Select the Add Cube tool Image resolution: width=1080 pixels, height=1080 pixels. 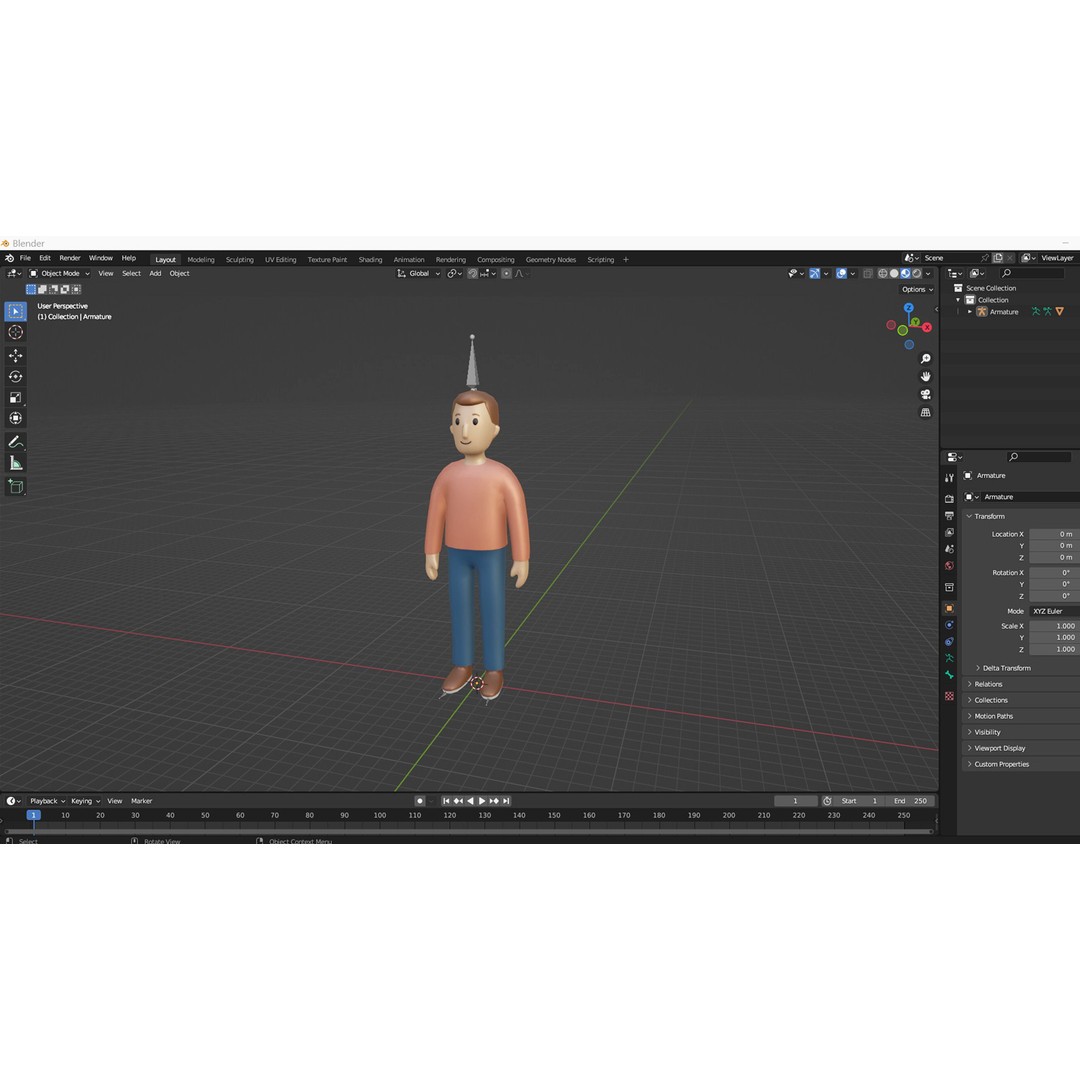[x=16, y=487]
